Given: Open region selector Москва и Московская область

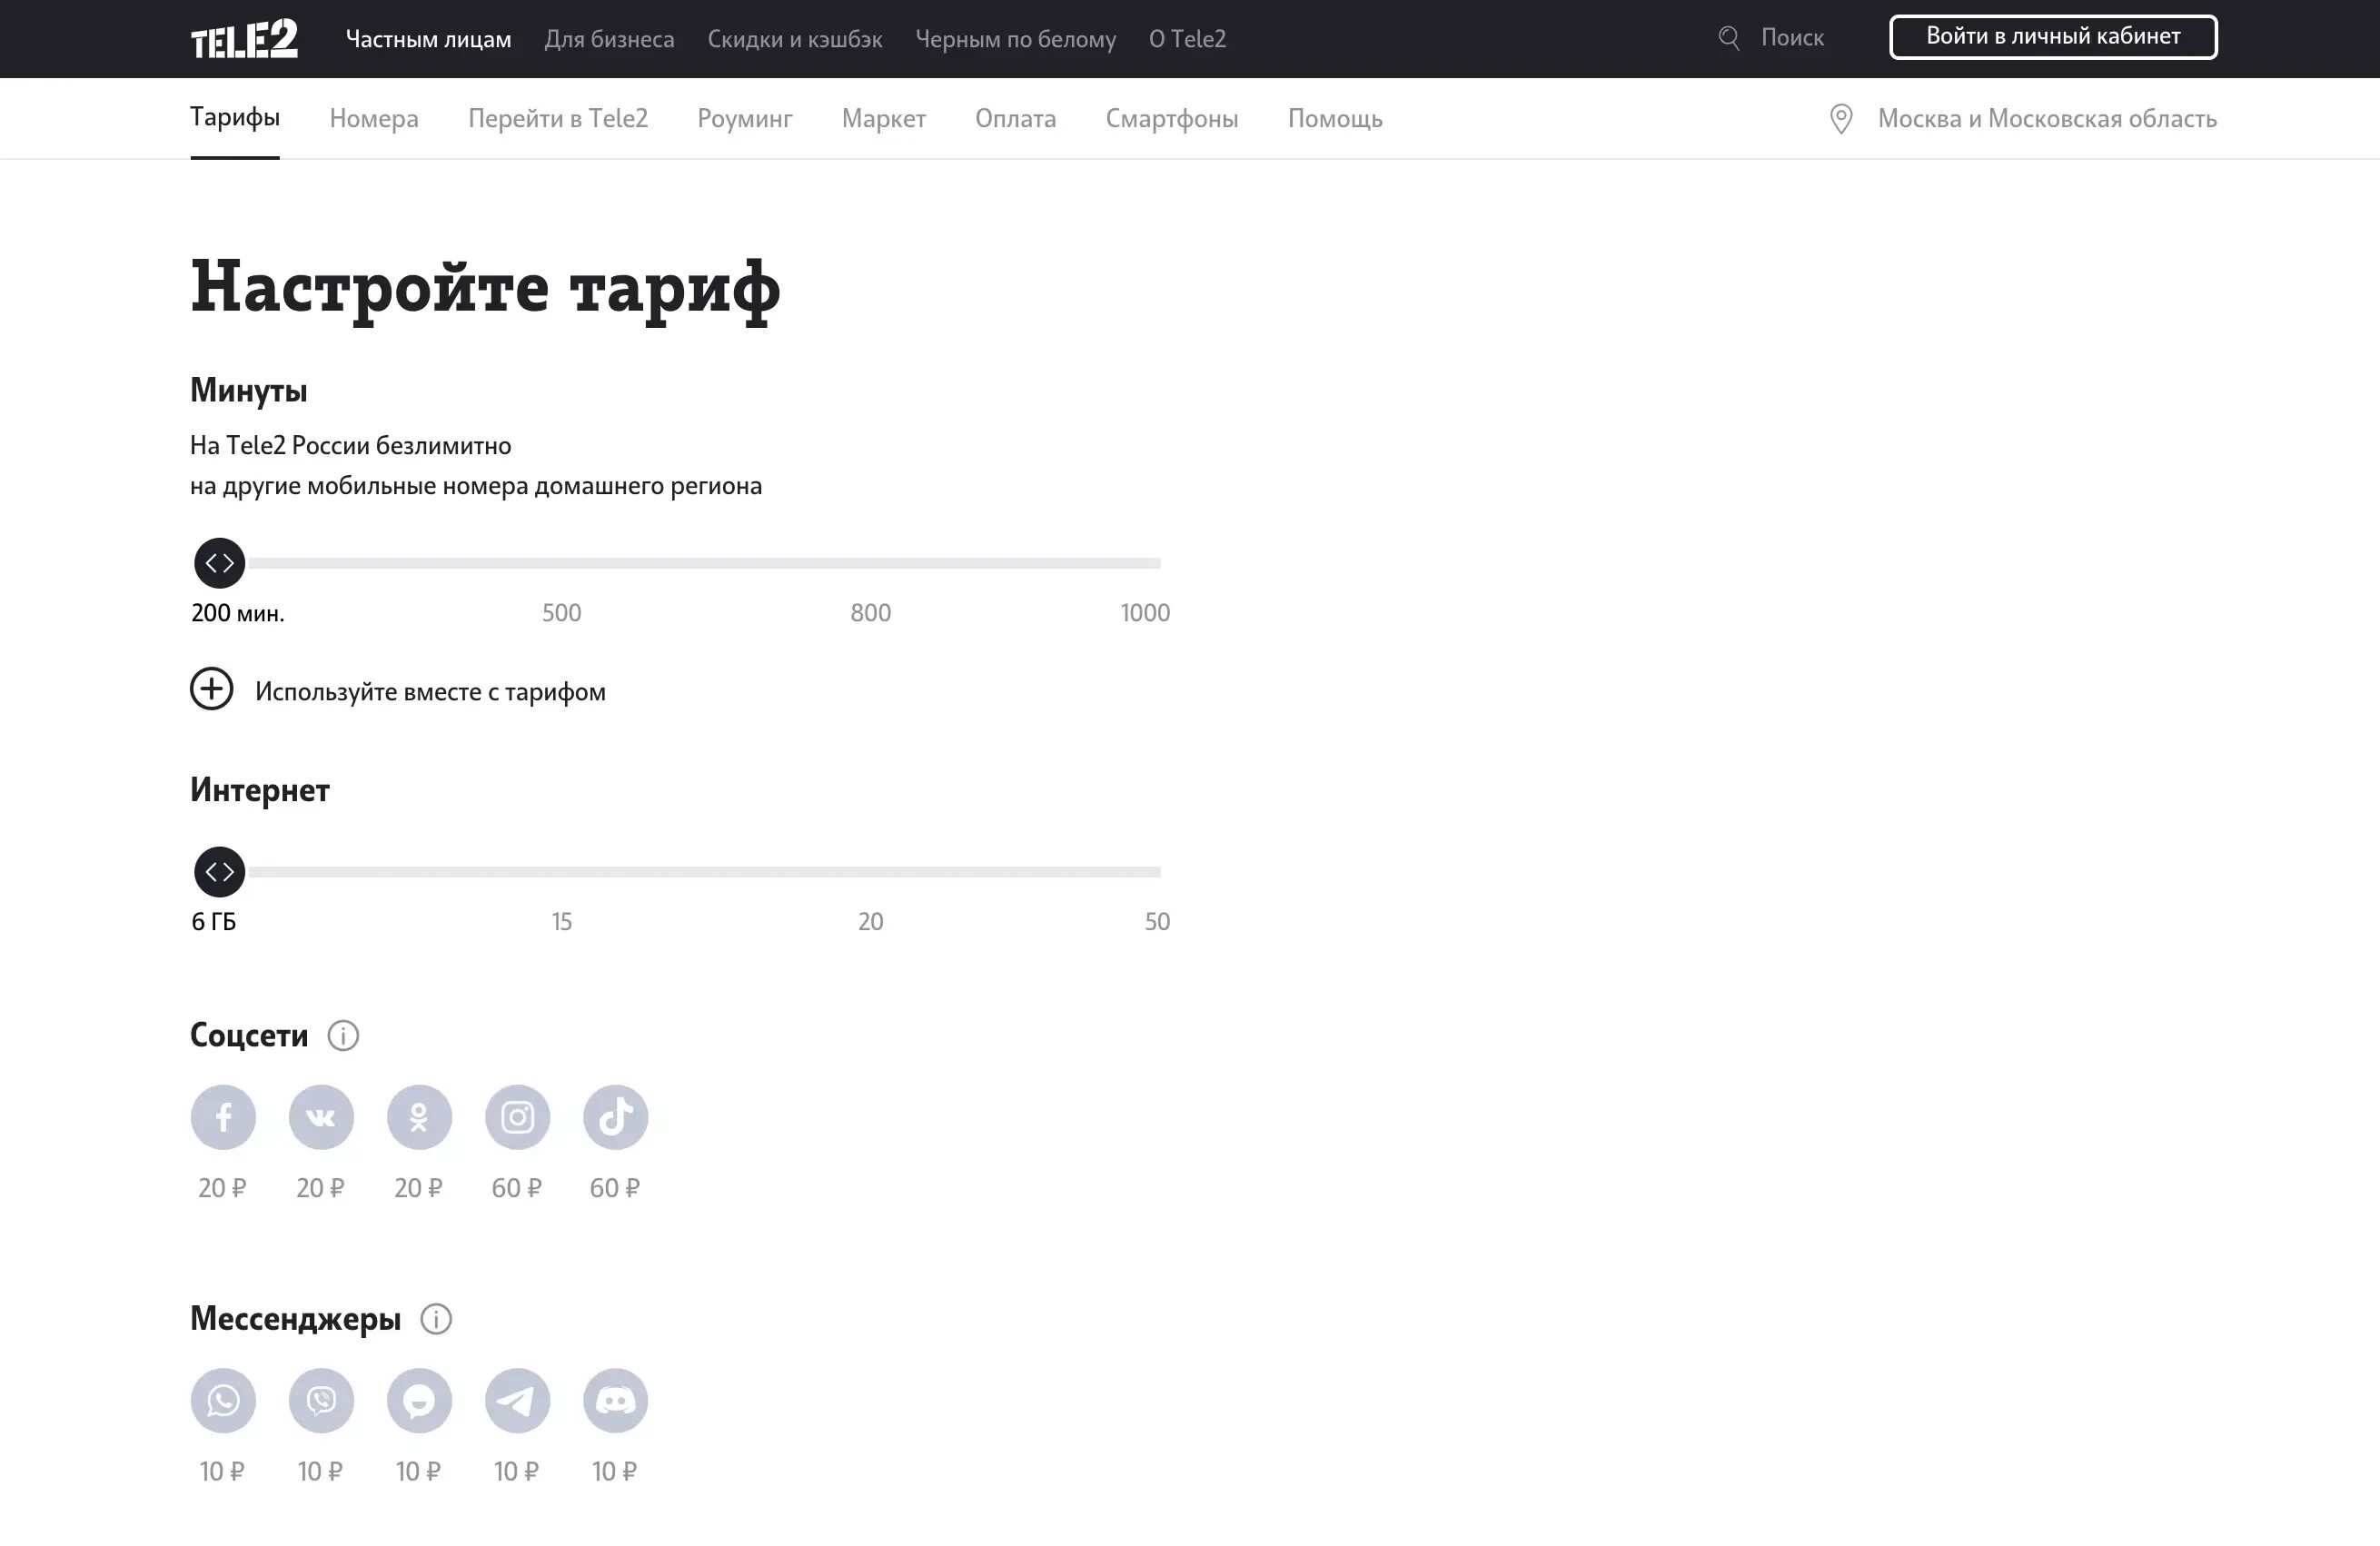Looking at the screenshot, I should [2046, 119].
